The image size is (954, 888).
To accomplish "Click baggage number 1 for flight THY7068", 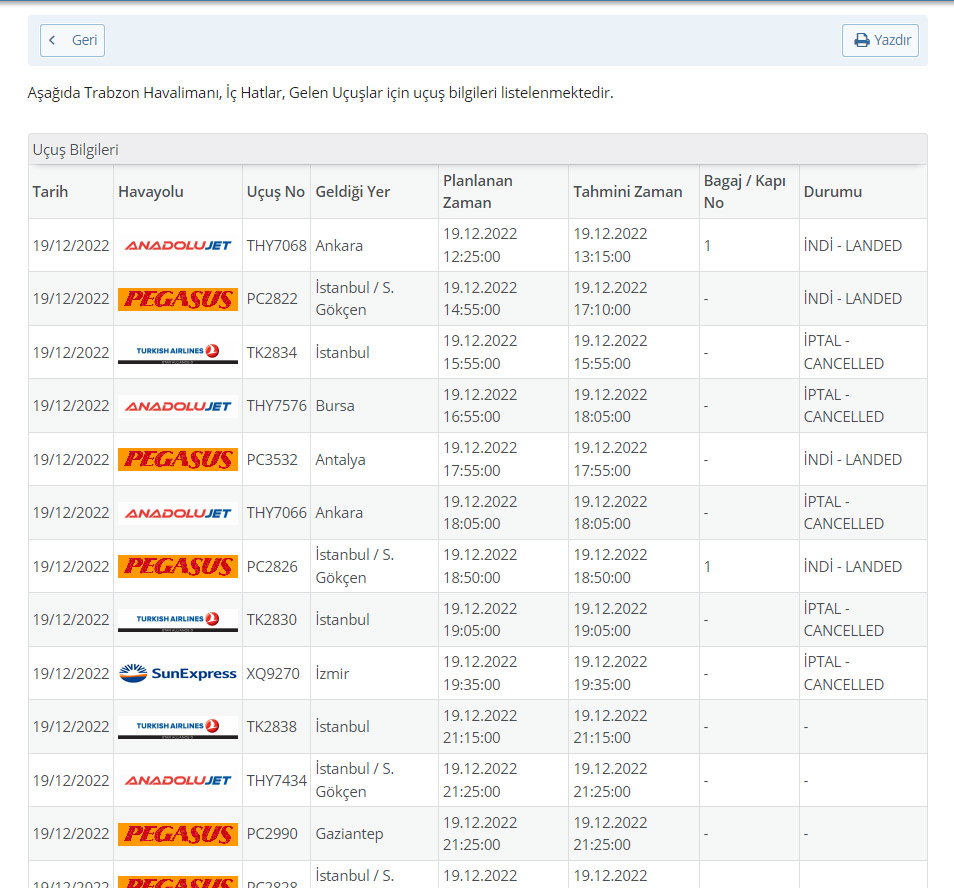I will [x=707, y=245].
